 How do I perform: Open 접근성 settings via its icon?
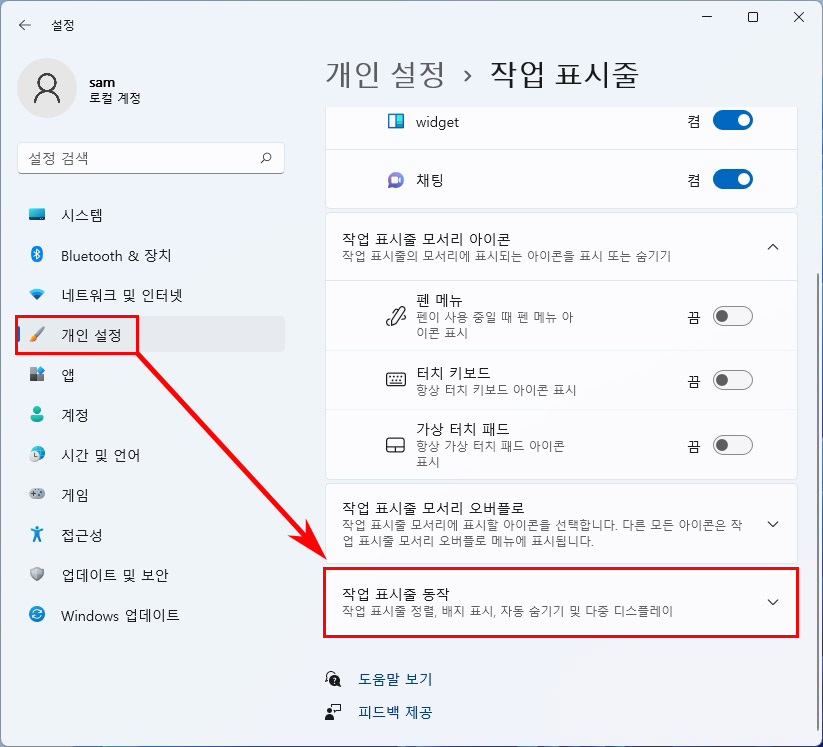[x=38, y=534]
